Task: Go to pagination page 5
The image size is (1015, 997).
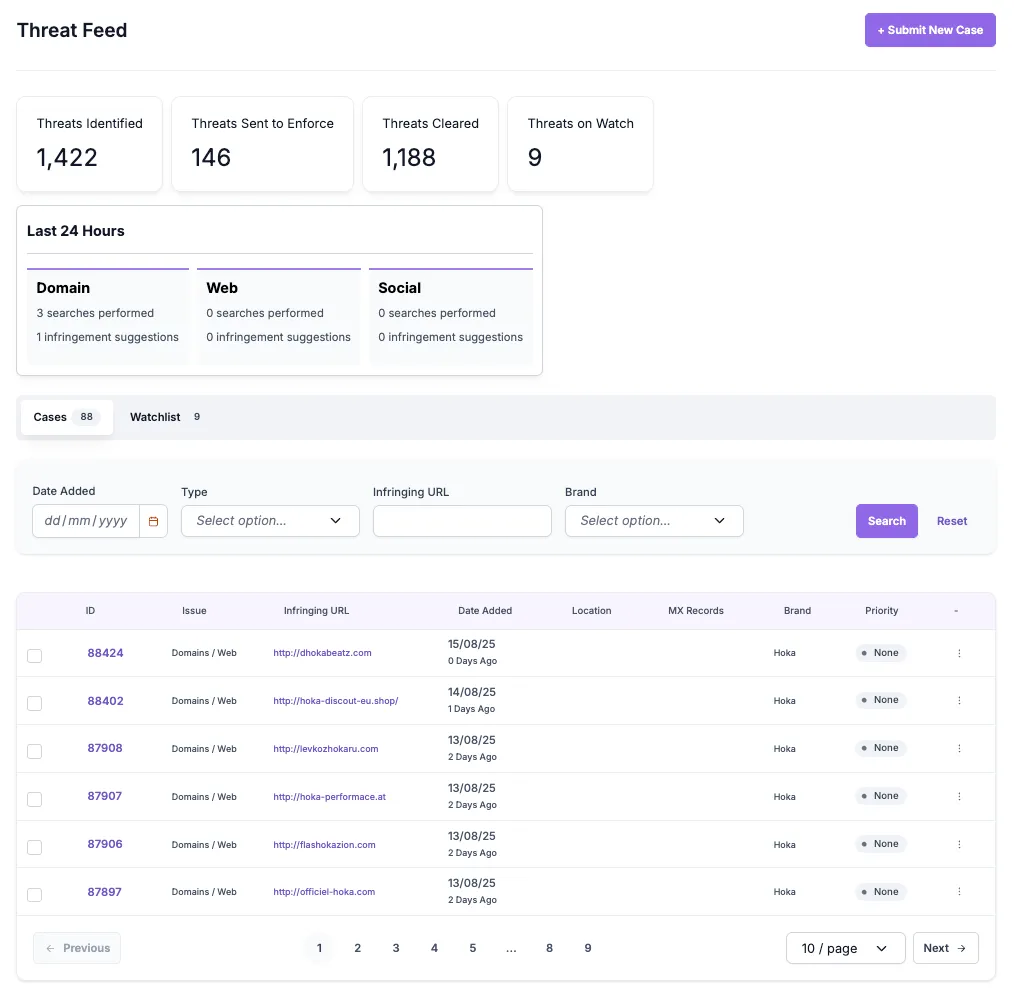Action: (x=473, y=948)
